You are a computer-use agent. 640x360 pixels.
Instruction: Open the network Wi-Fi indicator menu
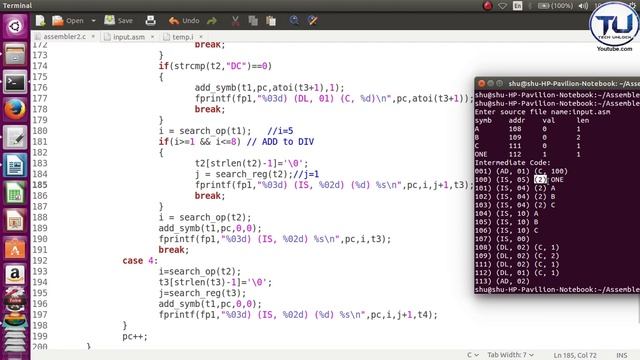coord(502,6)
